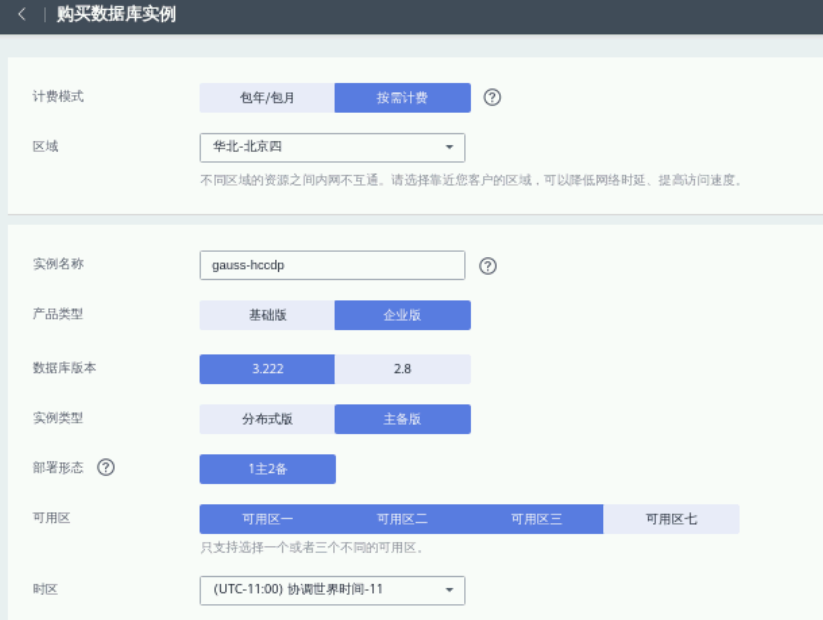Go back using the header arrow

tap(22, 14)
